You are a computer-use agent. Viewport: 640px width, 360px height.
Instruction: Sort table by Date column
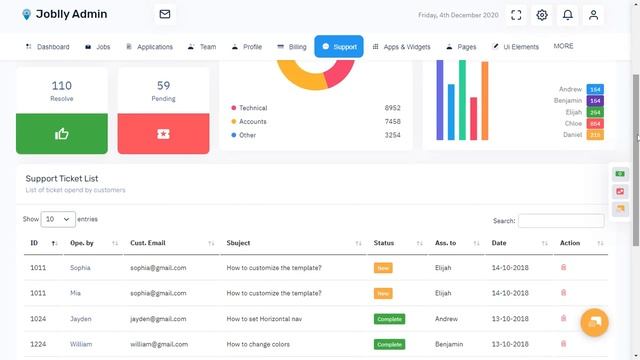coord(519,243)
